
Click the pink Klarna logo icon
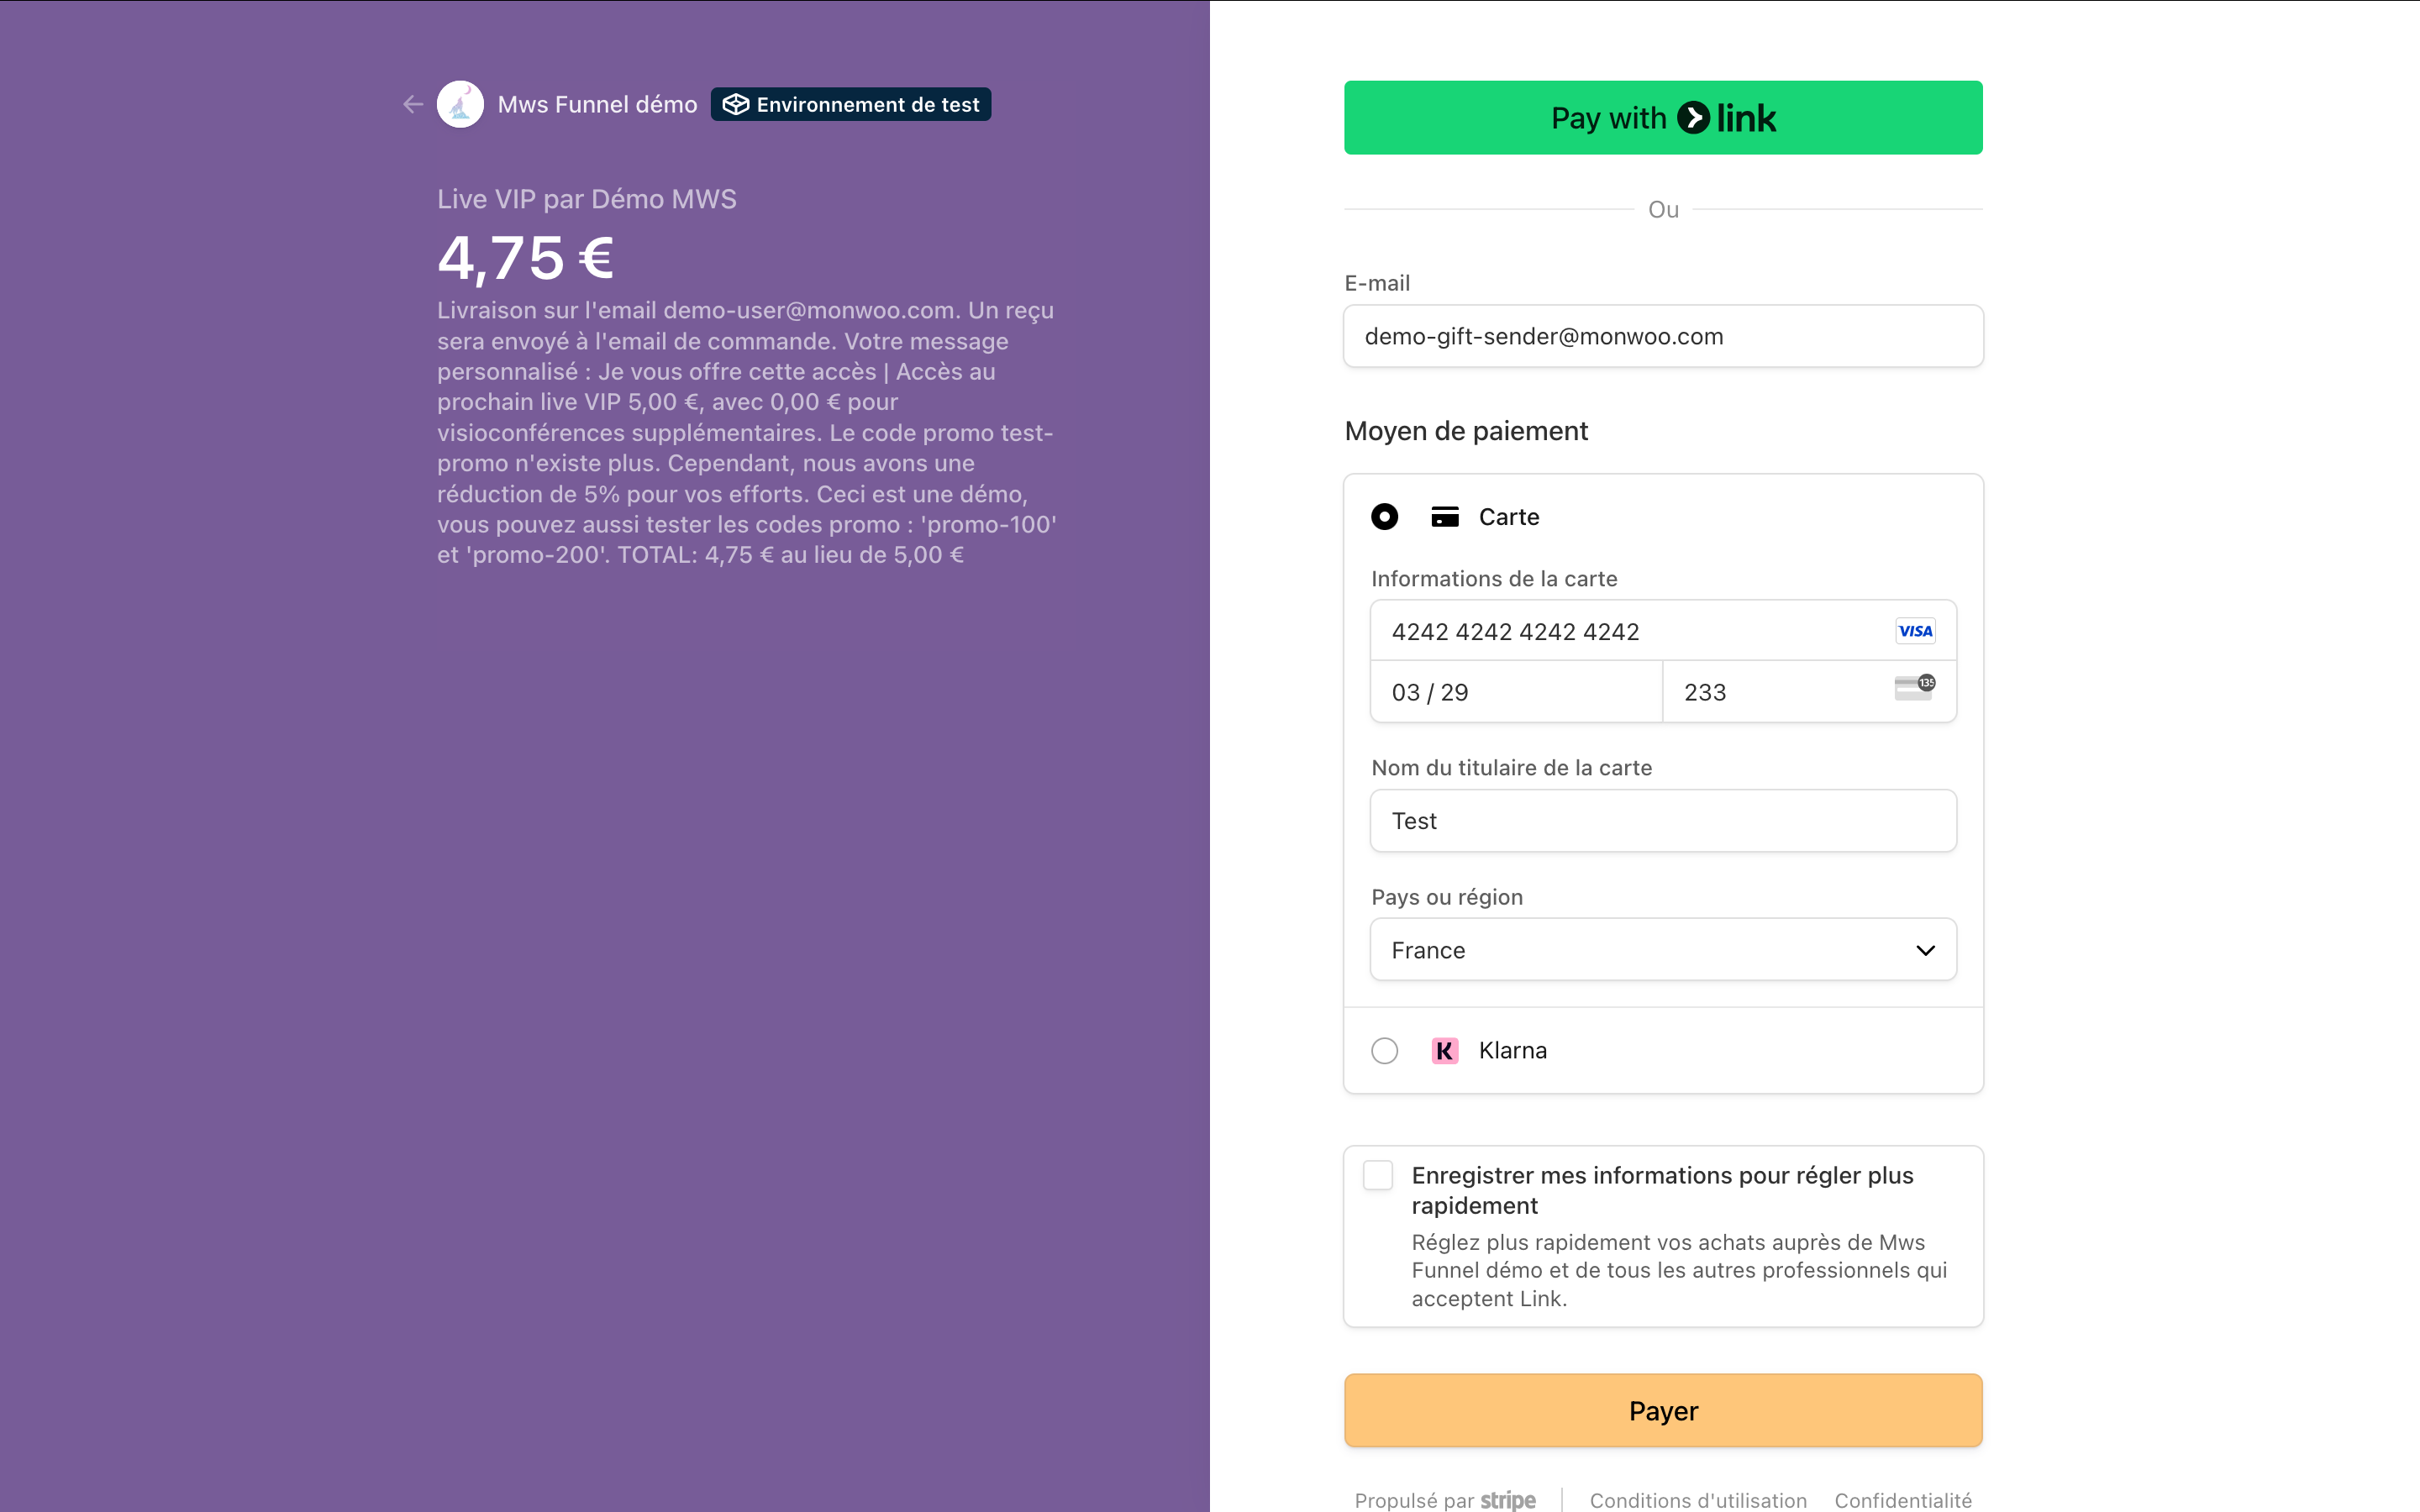1445,1051
